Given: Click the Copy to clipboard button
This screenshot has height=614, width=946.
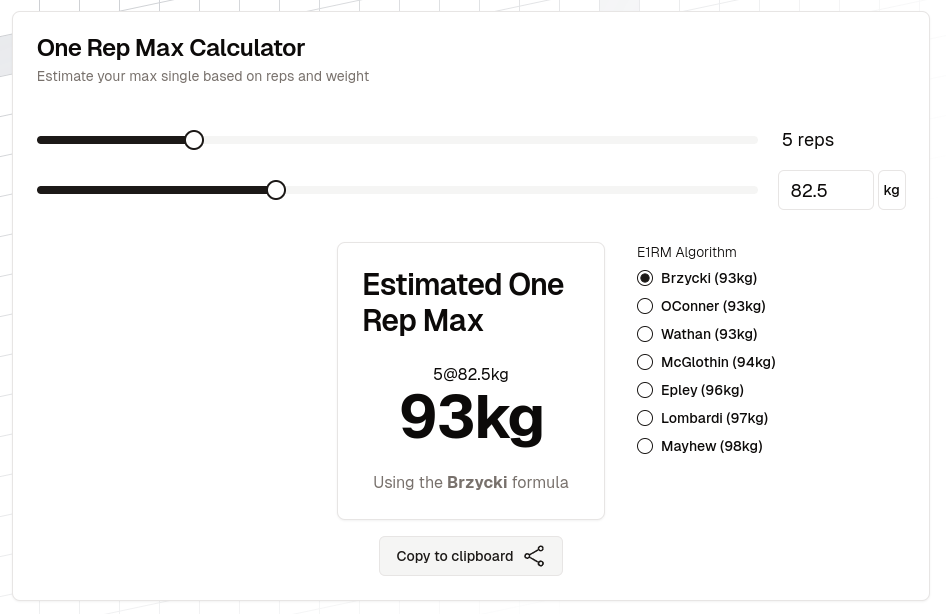Looking at the screenshot, I should pyautogui.click(x=471, y=556).
